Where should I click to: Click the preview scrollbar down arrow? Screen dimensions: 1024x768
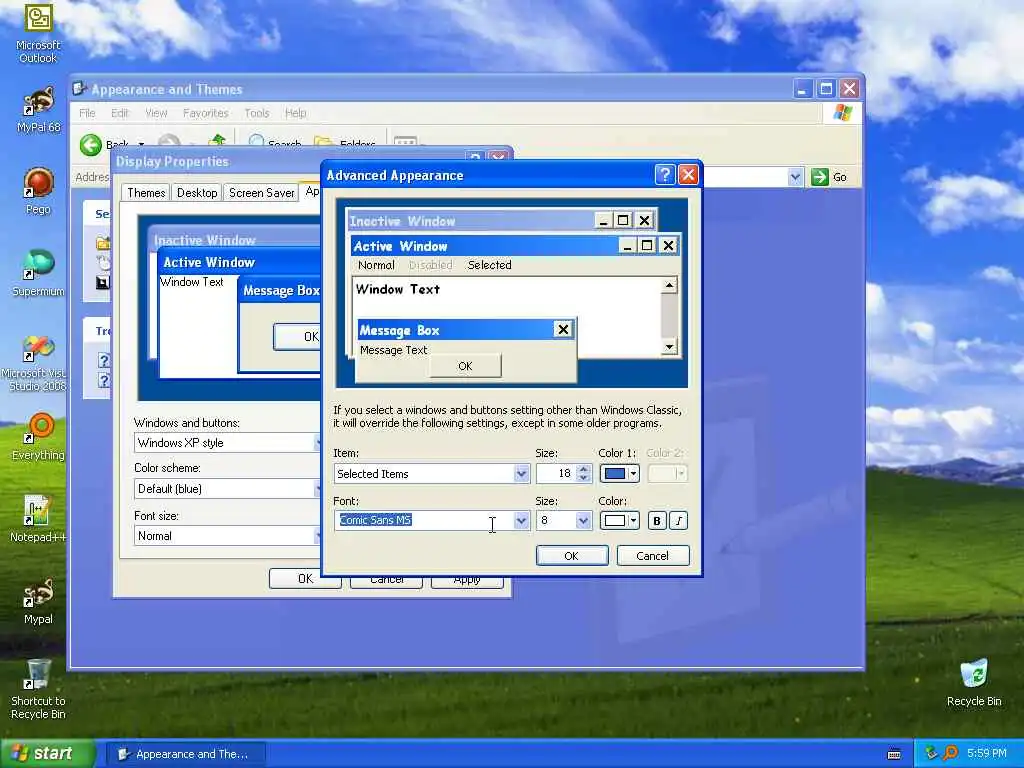coord(669,347)
